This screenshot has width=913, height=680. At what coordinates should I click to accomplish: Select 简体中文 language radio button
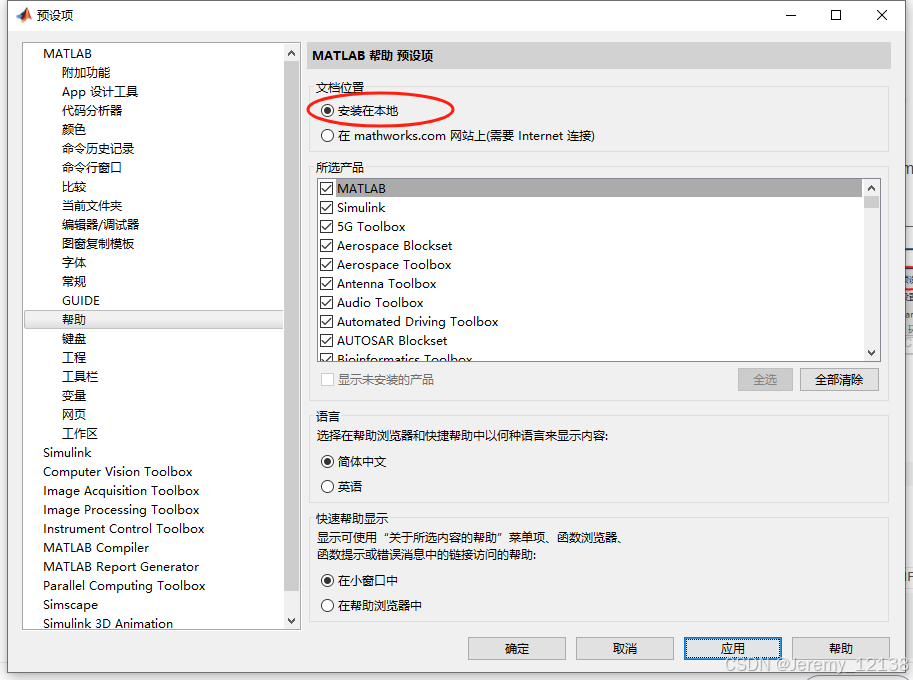click(x=327, y=462)
